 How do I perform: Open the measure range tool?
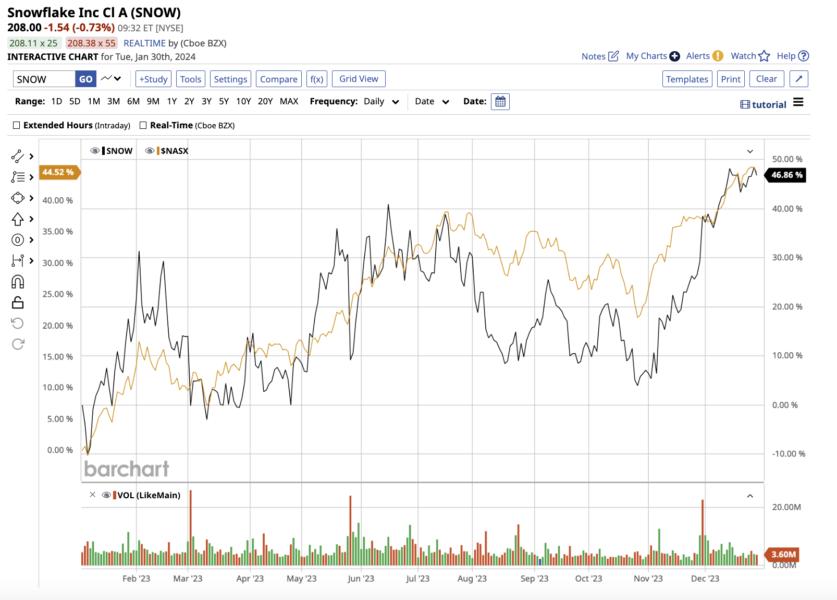coord(17,260)
